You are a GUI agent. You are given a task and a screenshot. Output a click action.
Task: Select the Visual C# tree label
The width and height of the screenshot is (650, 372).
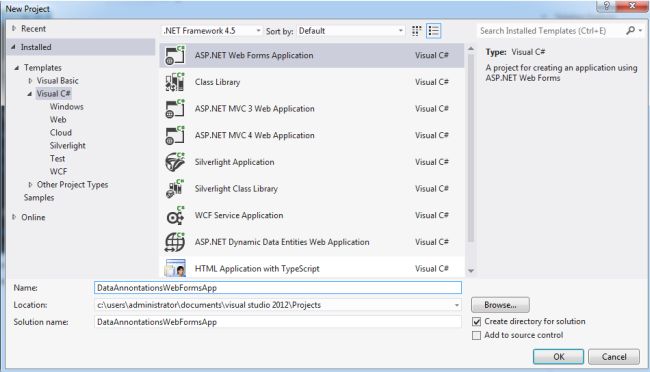pyautogui.click(x=53, y=94)
